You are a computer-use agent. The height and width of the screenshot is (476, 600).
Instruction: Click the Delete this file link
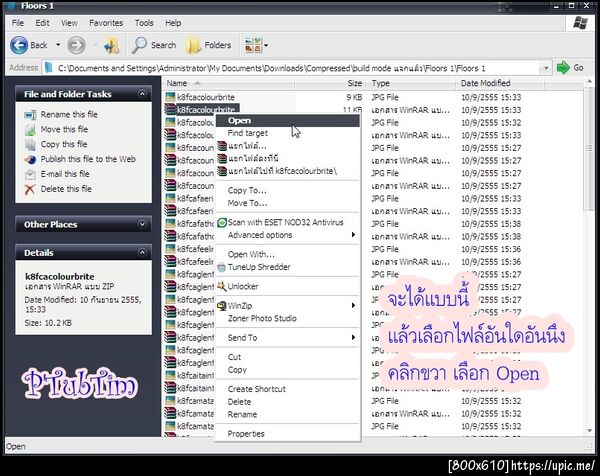pos(66,189)
